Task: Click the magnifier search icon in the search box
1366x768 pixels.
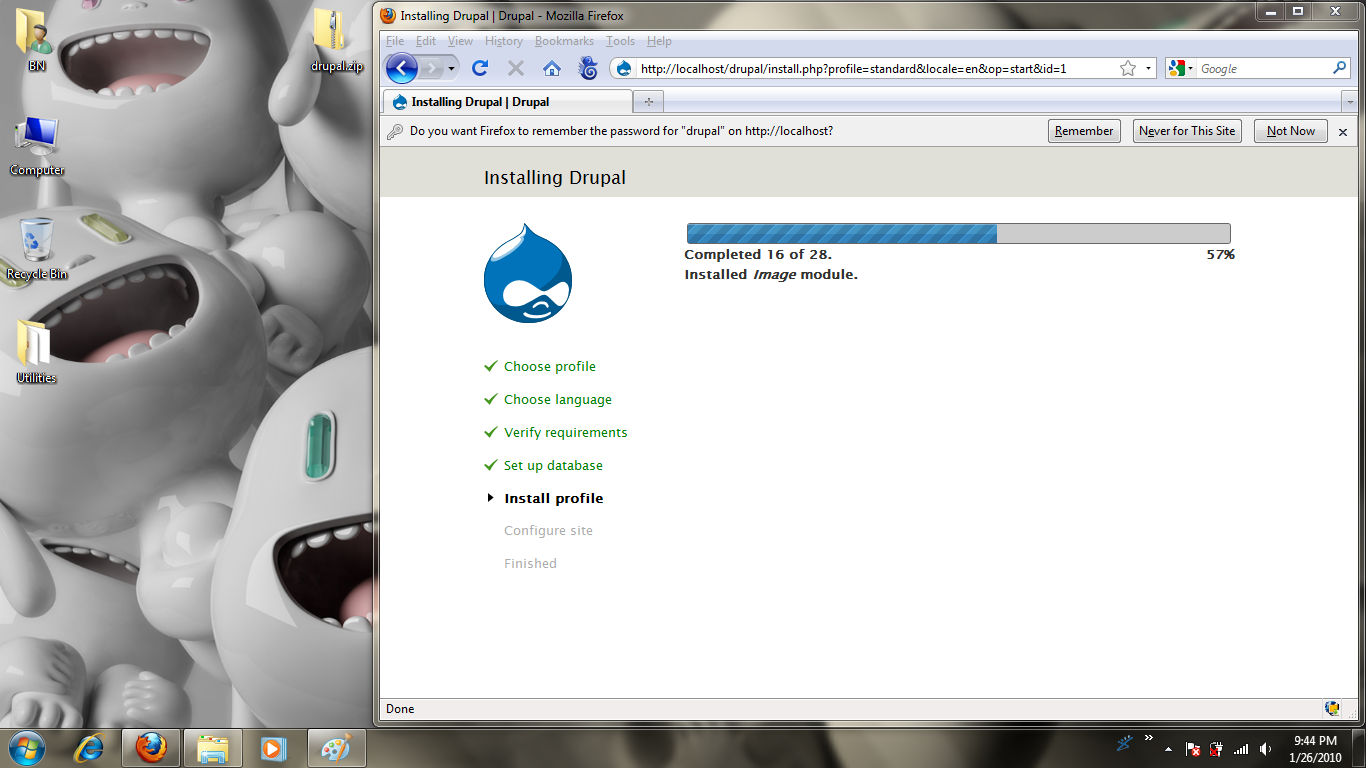Action: 1340,68
